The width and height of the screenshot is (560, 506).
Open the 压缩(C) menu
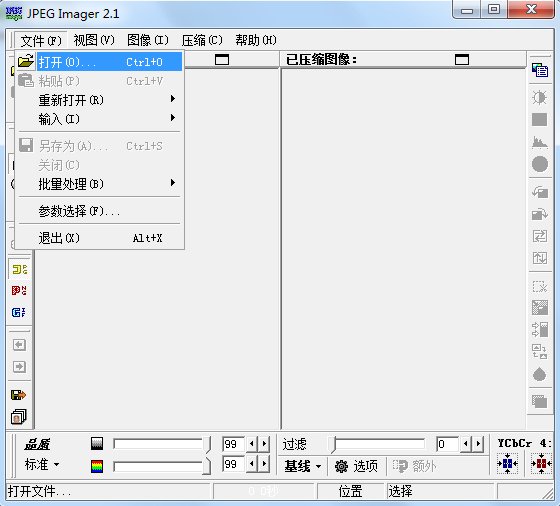[x=202, y=40]
